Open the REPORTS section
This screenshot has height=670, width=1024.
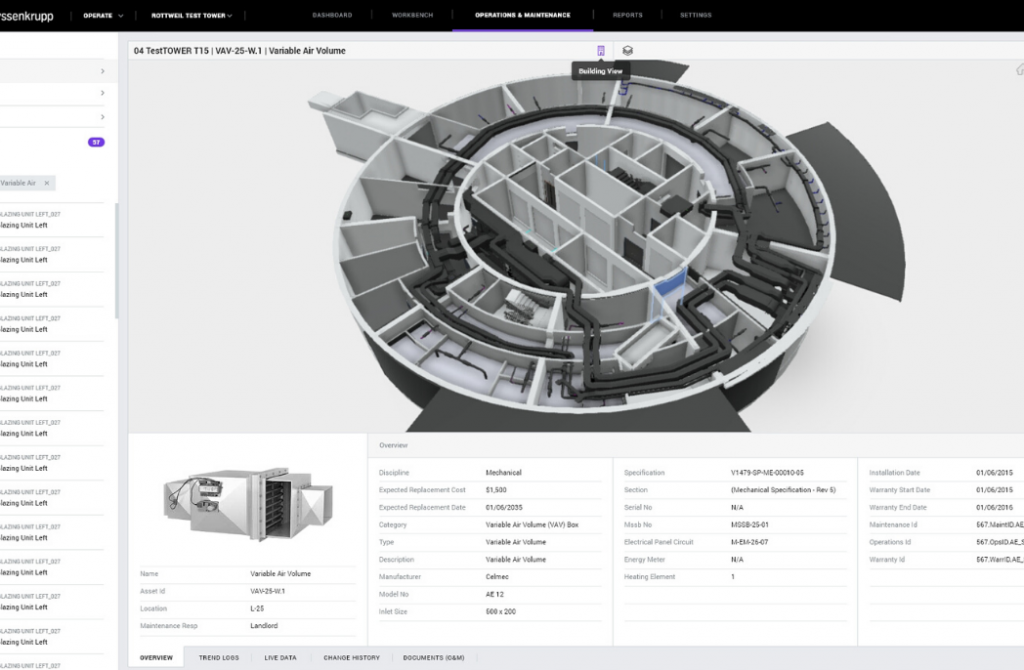628,15
